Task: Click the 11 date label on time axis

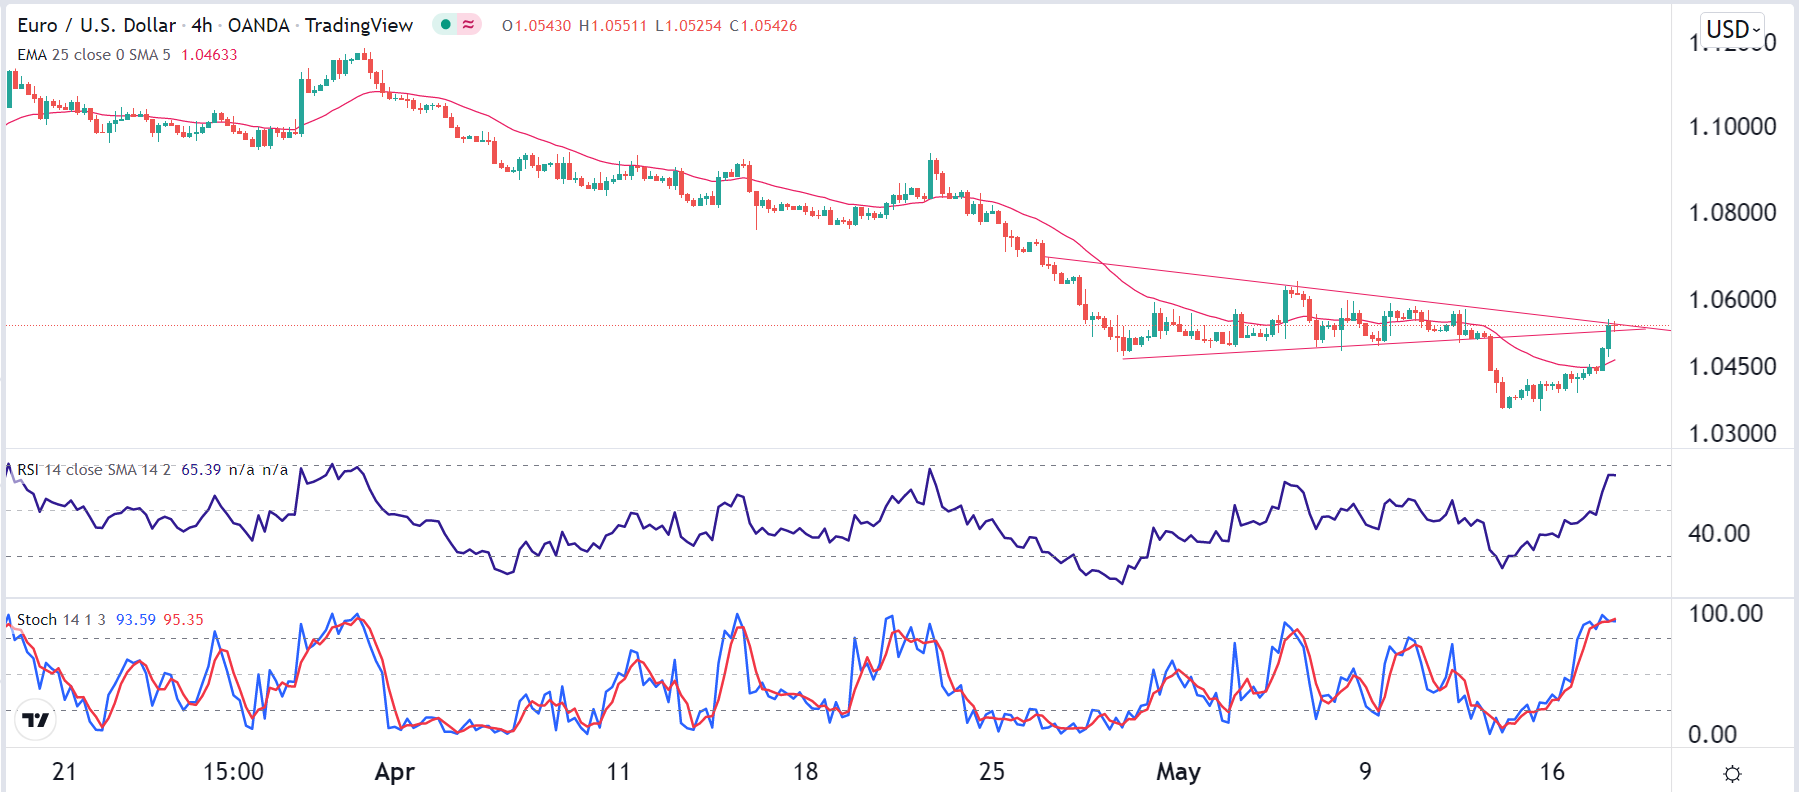Action: 619,772
